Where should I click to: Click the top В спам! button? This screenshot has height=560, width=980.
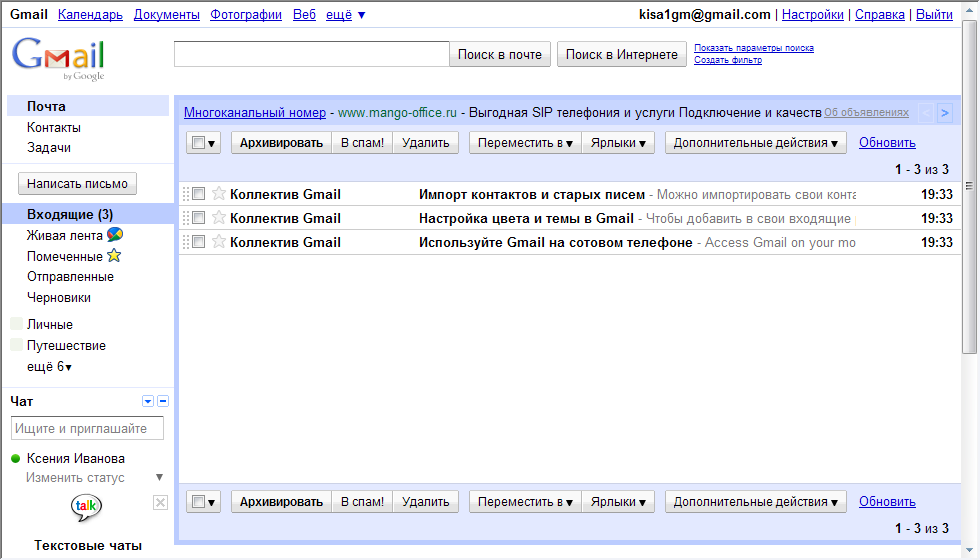coord(362,142)
